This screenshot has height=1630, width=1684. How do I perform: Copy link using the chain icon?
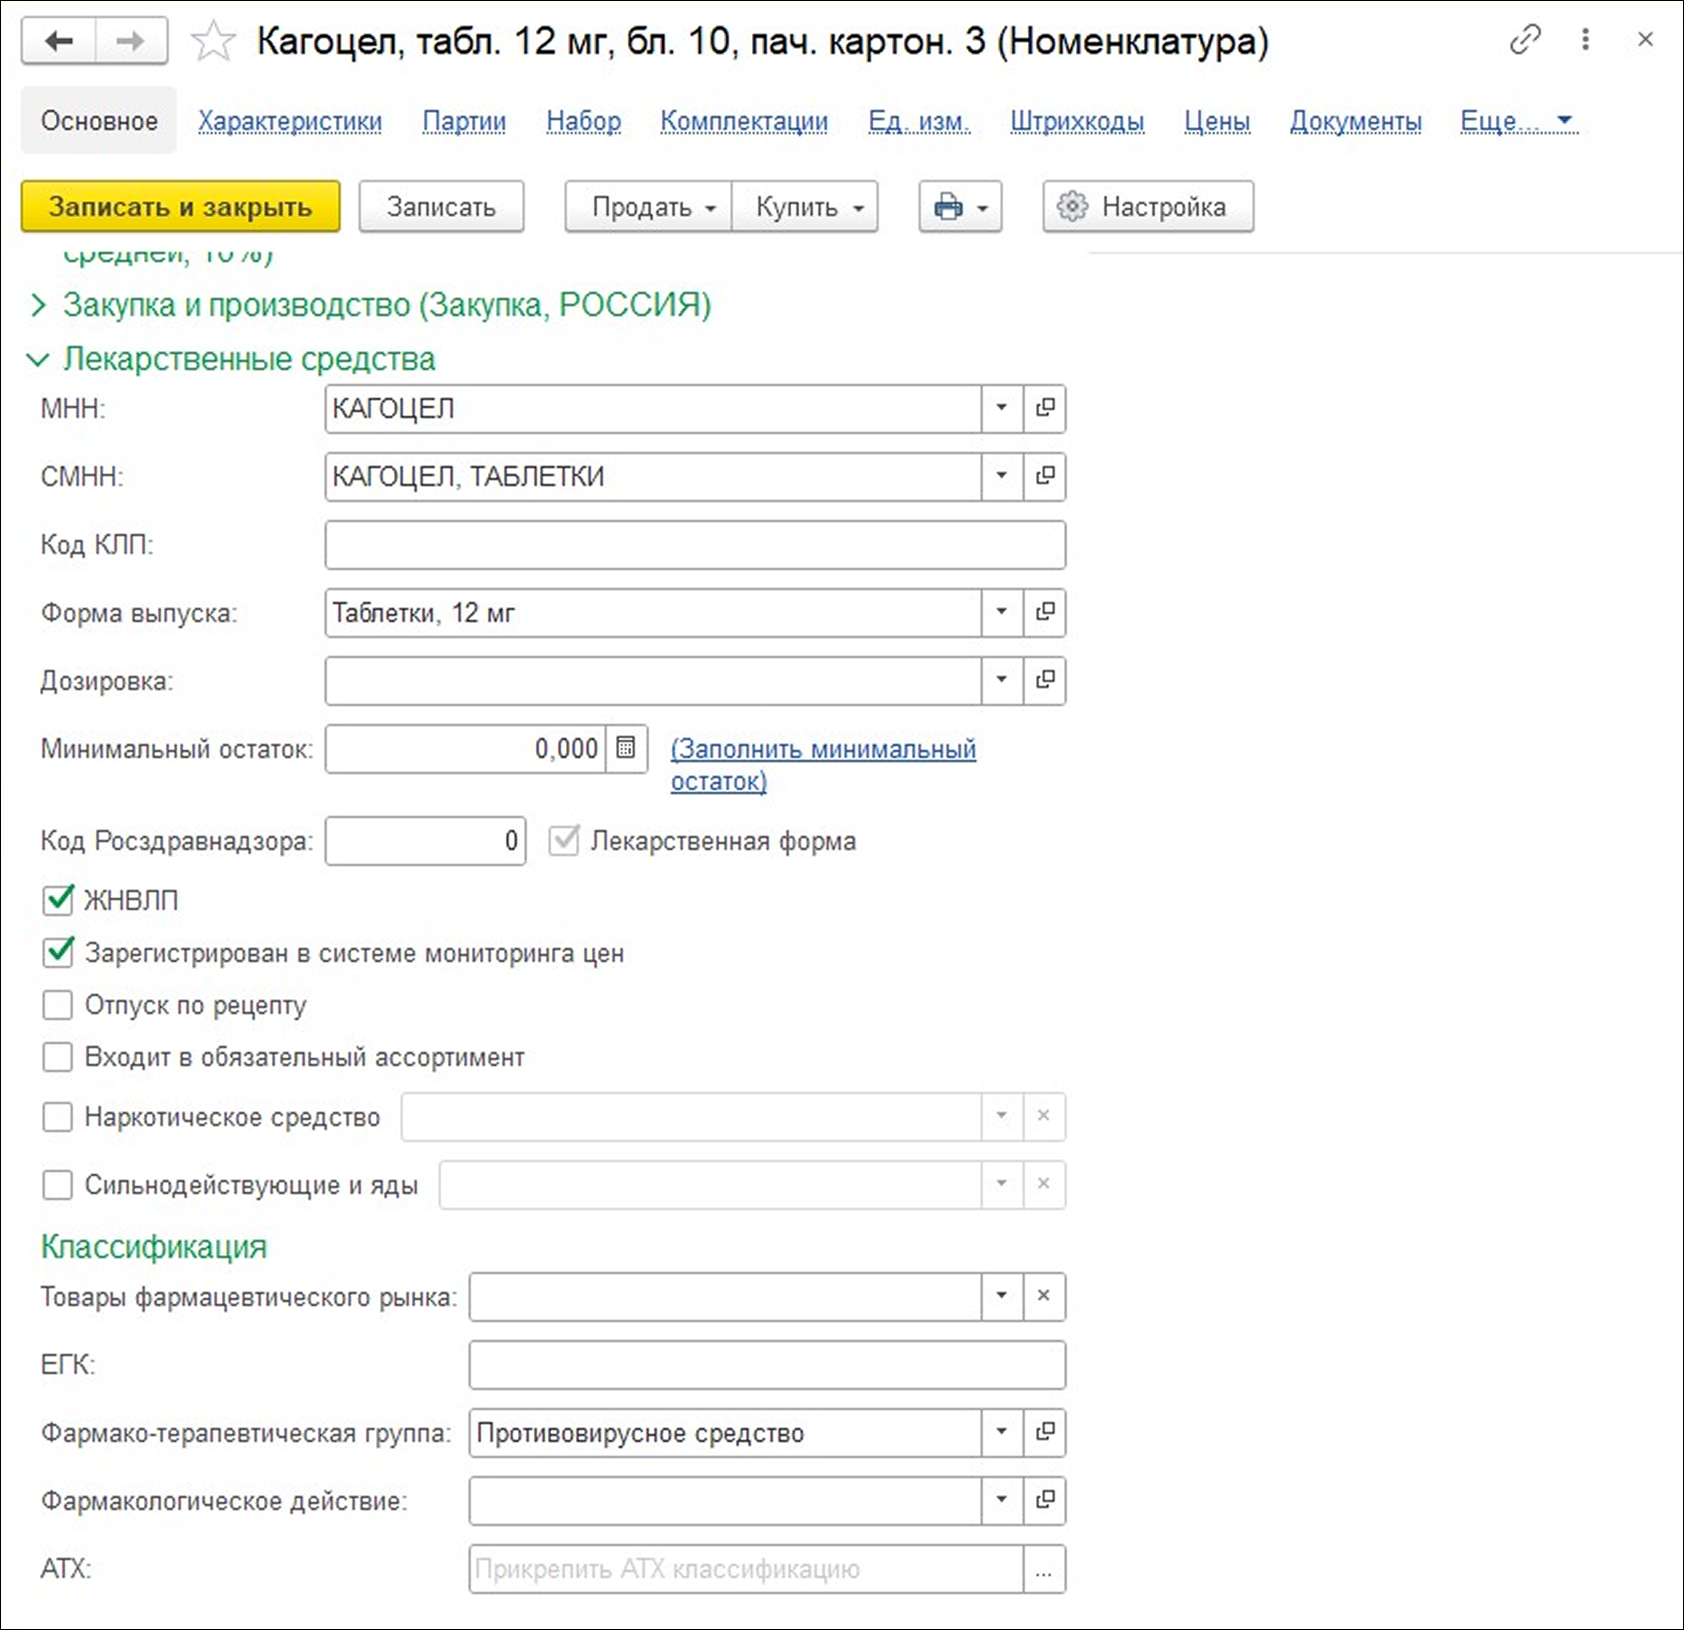[1524, 40]
